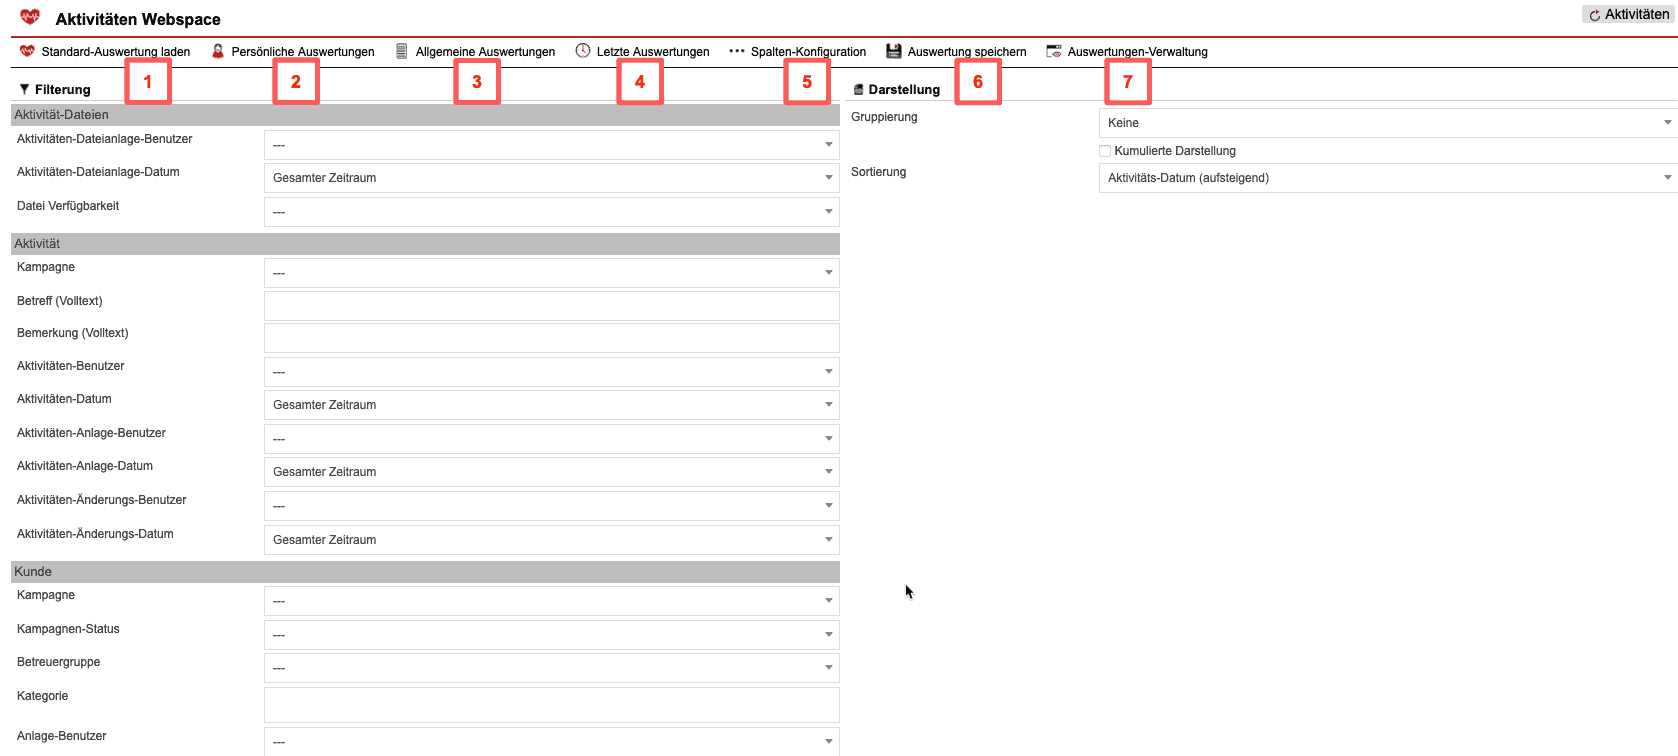The image size is (1678, 756).
Task: Select Persönliche Auswertungen menu item
Action: pos(302,52)
